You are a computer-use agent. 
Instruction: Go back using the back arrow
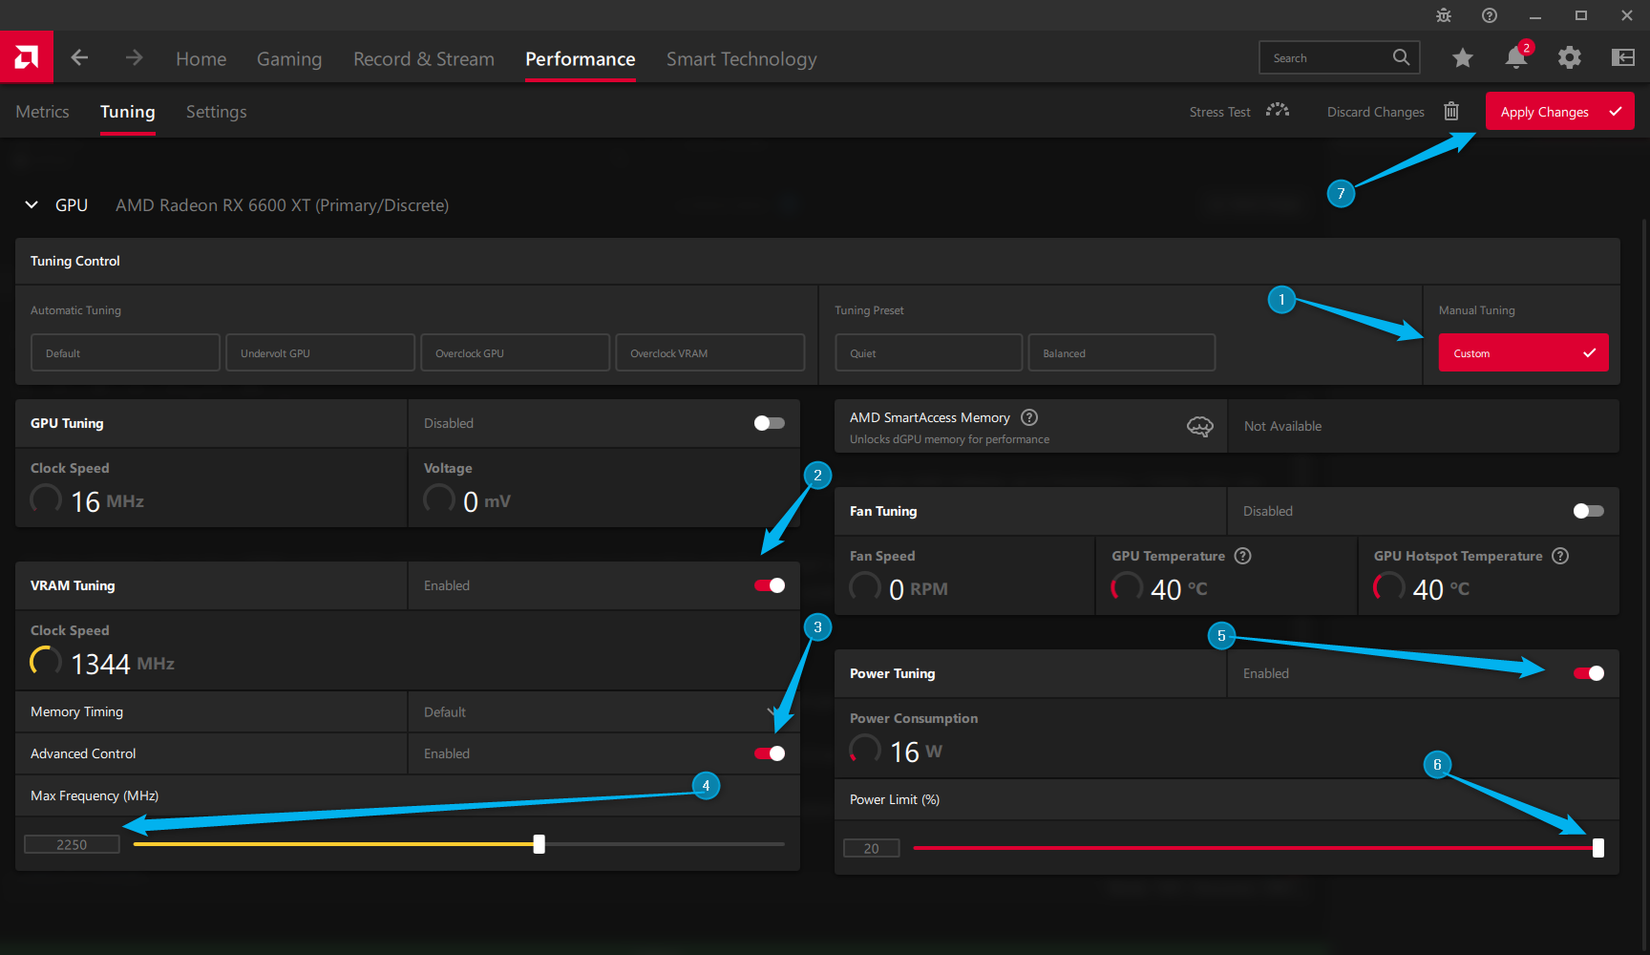(80, 58)
